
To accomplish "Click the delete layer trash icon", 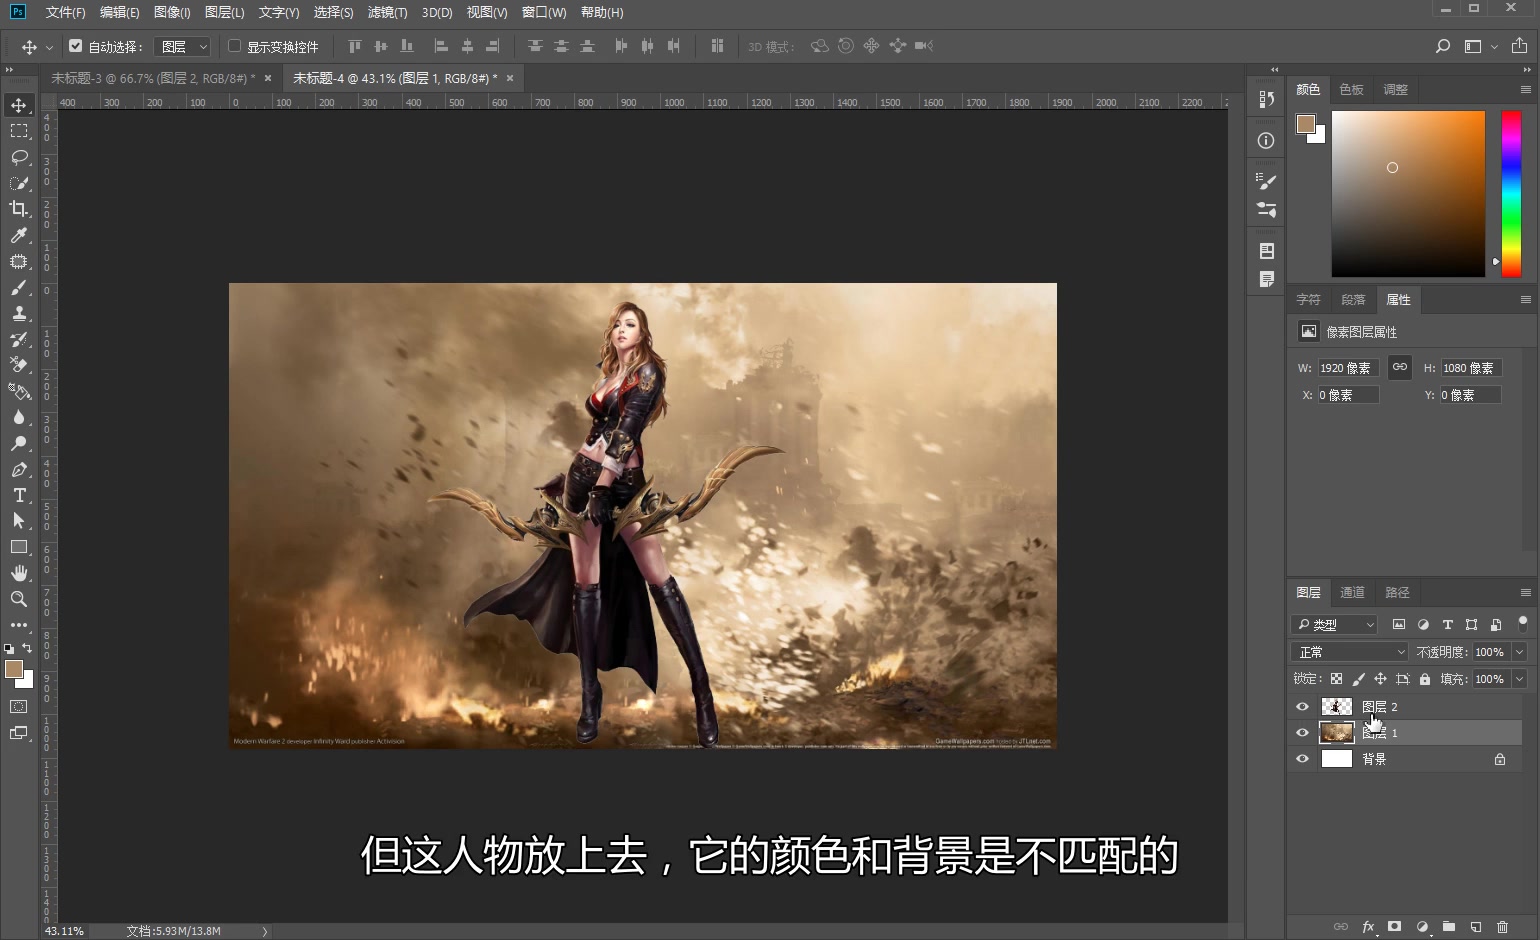I will 1502,927.
